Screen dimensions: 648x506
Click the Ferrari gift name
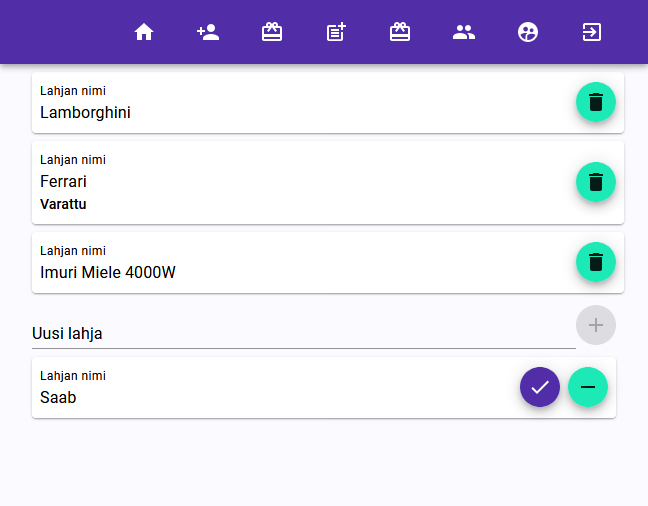63,181
